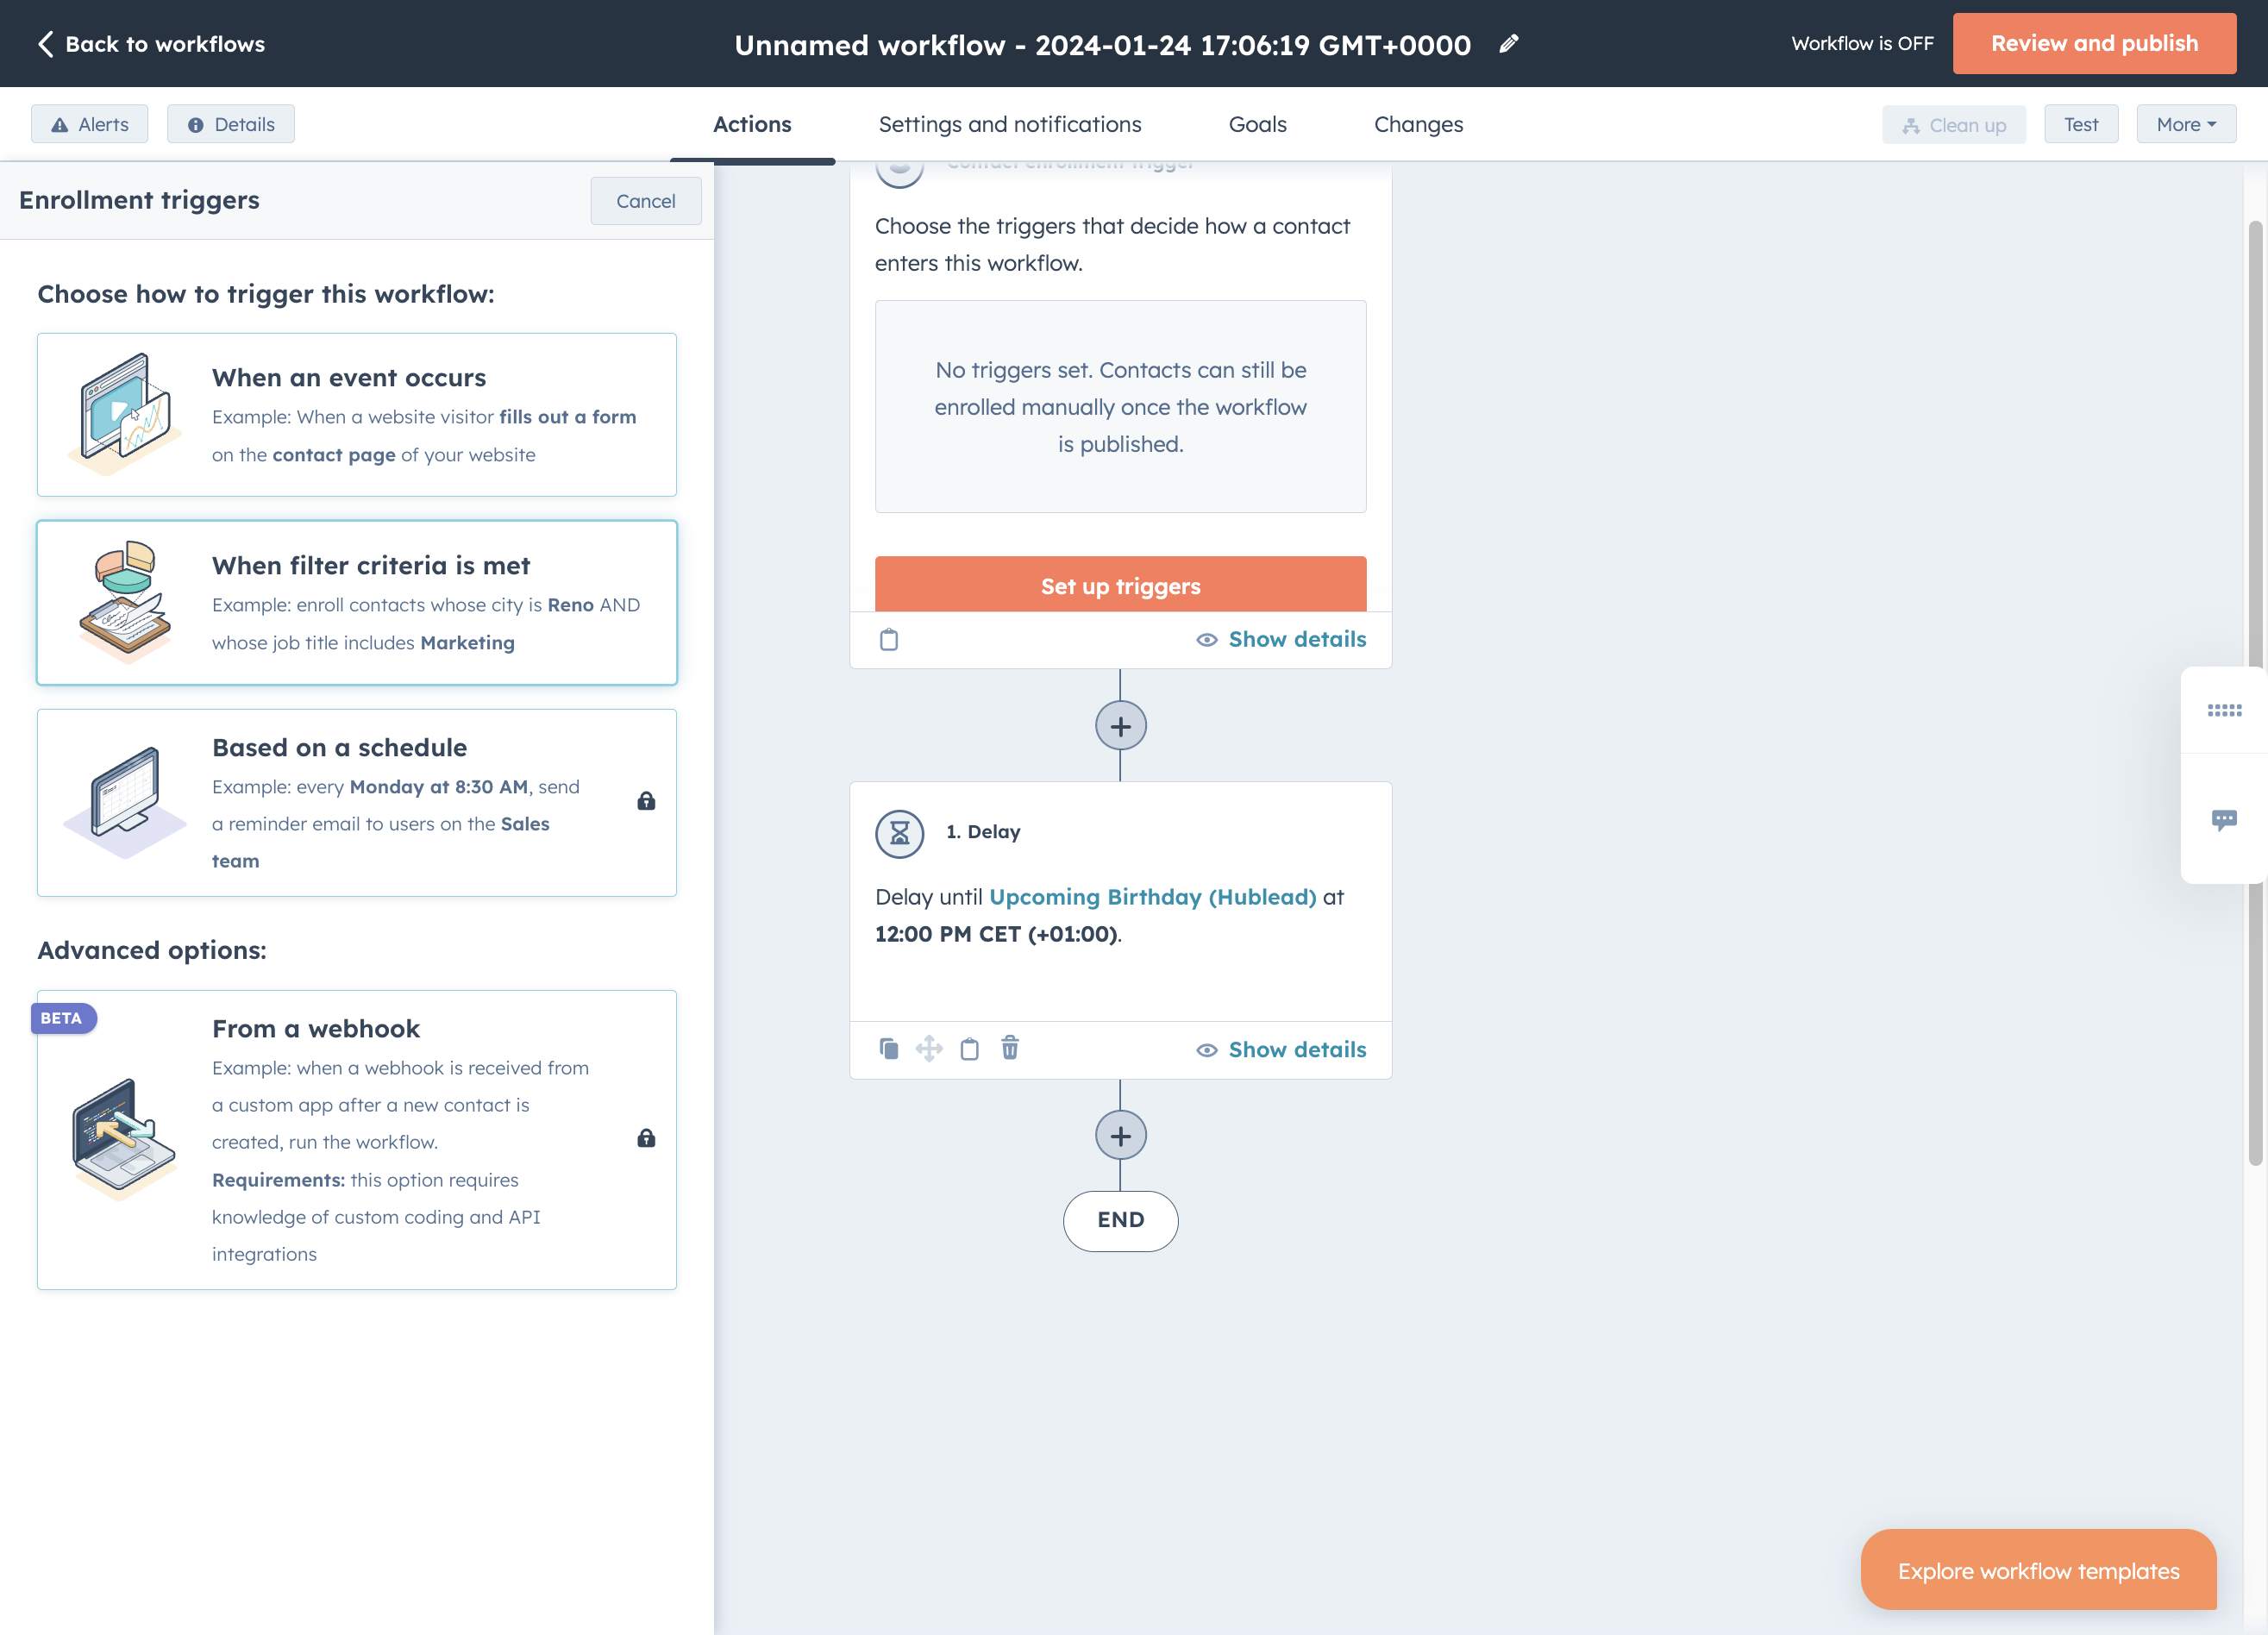Select From a webhook option
The image size is (2268, 1635).
click(x=357, y=1140)
